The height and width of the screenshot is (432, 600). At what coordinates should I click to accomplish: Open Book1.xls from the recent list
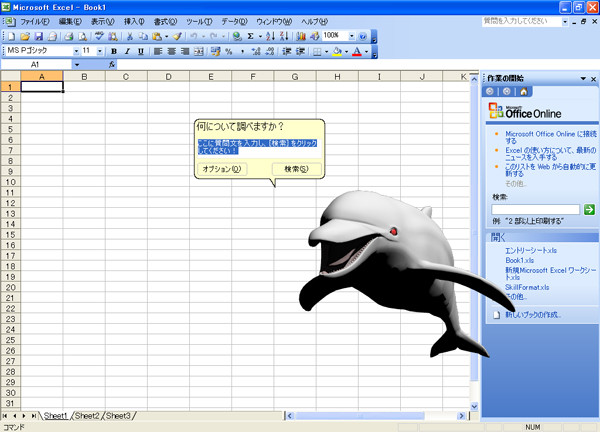[x=519, y=260]
